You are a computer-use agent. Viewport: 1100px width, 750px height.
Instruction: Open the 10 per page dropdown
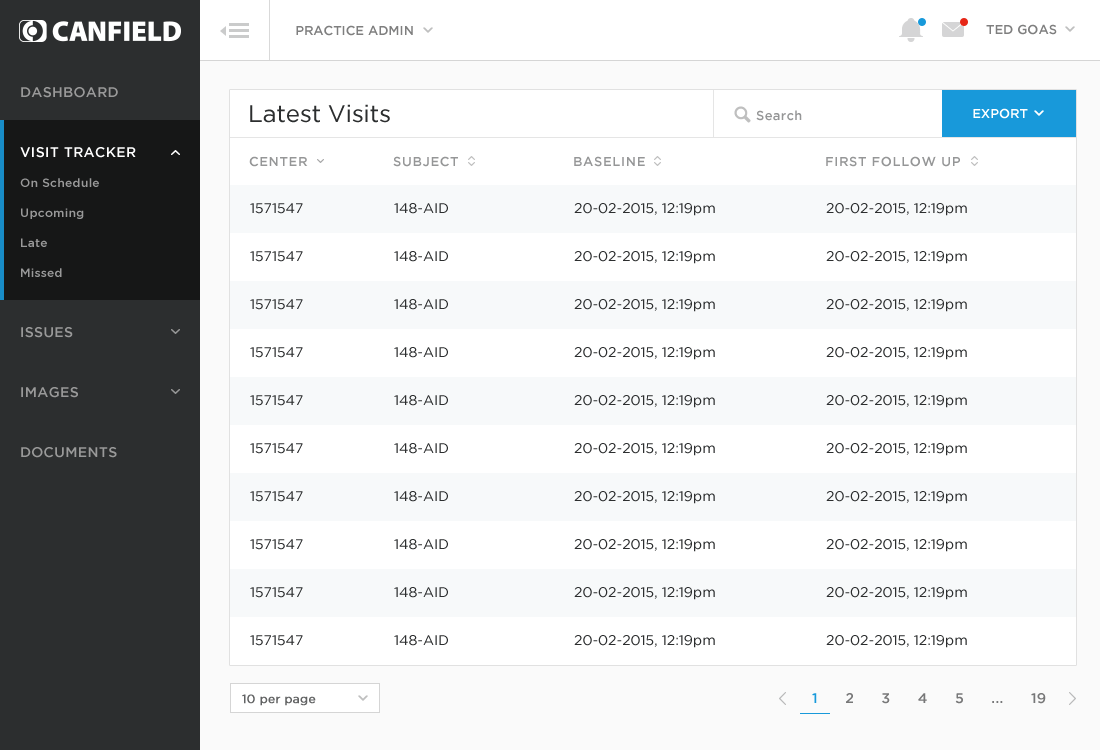pyautogui.click(x=305, y=699)
